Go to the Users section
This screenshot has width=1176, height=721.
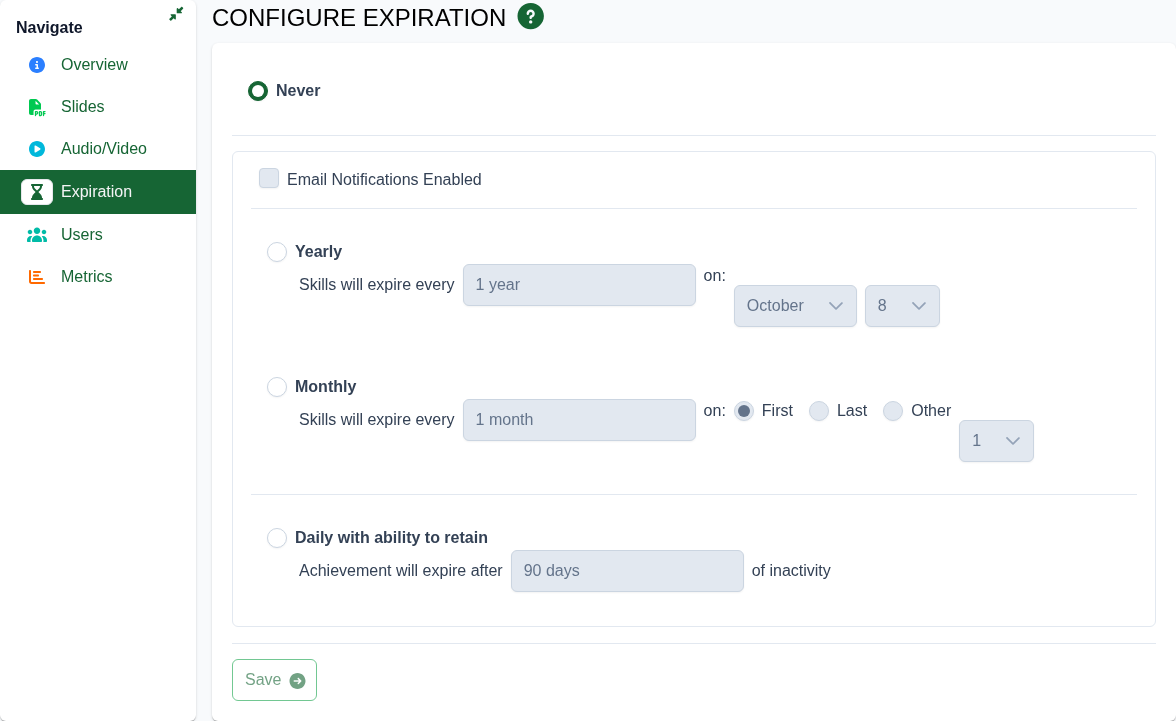pyautogui.click(x=98, y=235)
